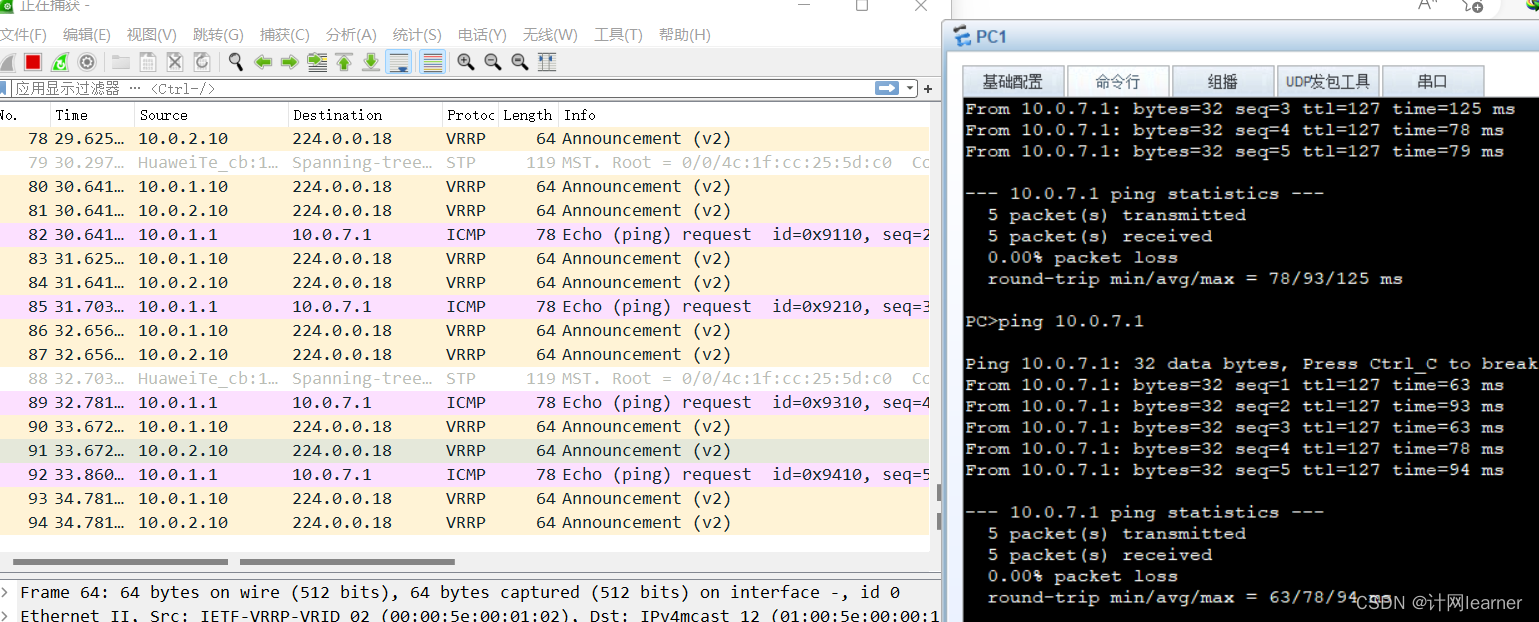The height and width of the screenshot is (622, 1539).
Task: Stop the running packet capture
Action: click(x=33, y=62)
